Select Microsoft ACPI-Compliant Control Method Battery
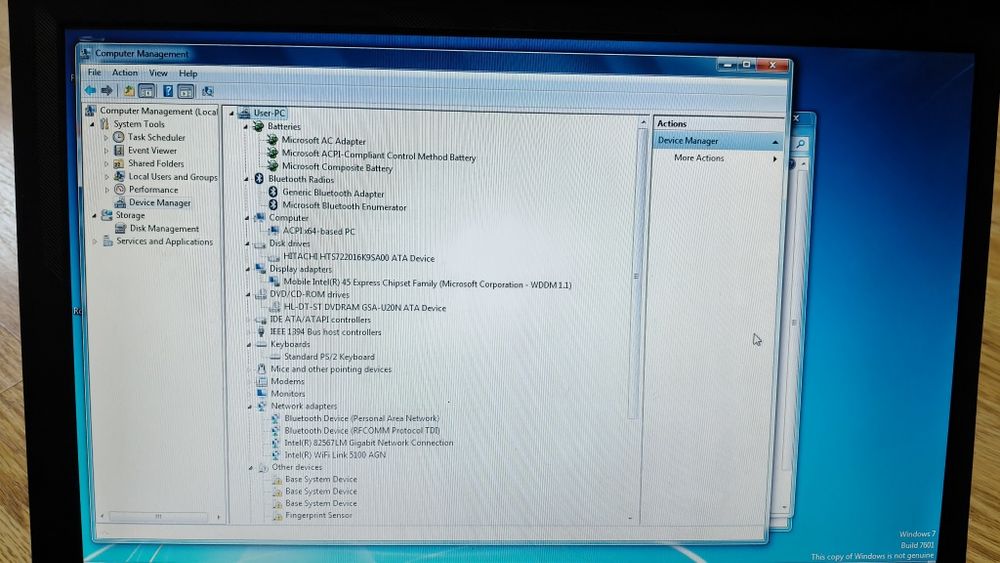Image resolution: width=1000 pixels, height=563 pixels. pos(379,155)
